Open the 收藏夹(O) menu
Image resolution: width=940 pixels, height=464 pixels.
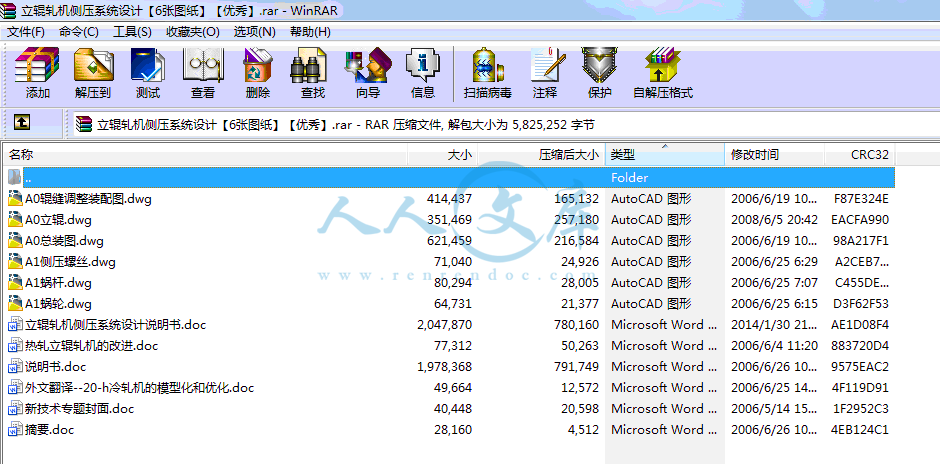click(193, 32)
